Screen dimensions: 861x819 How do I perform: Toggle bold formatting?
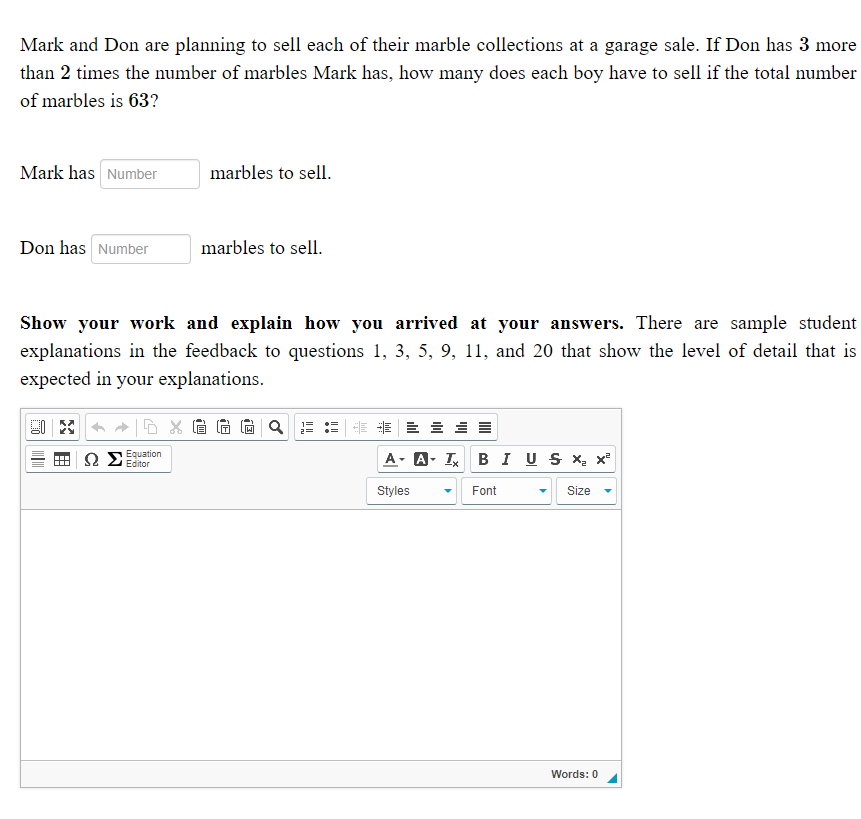[483, 459]
